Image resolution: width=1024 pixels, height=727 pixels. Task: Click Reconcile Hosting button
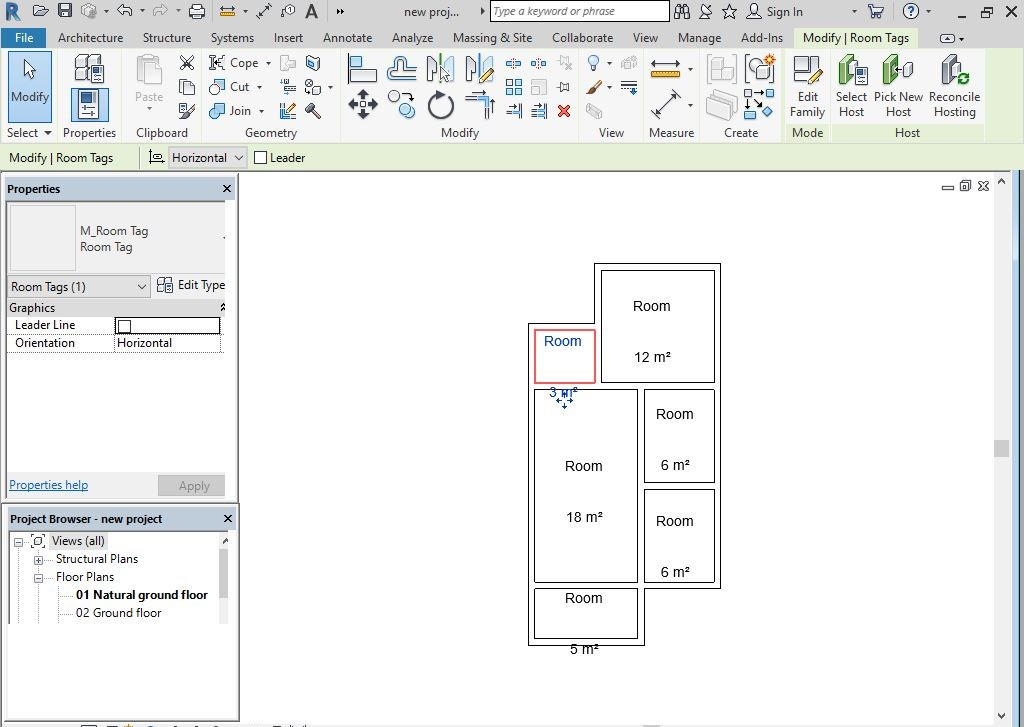[x=954, y=86]
